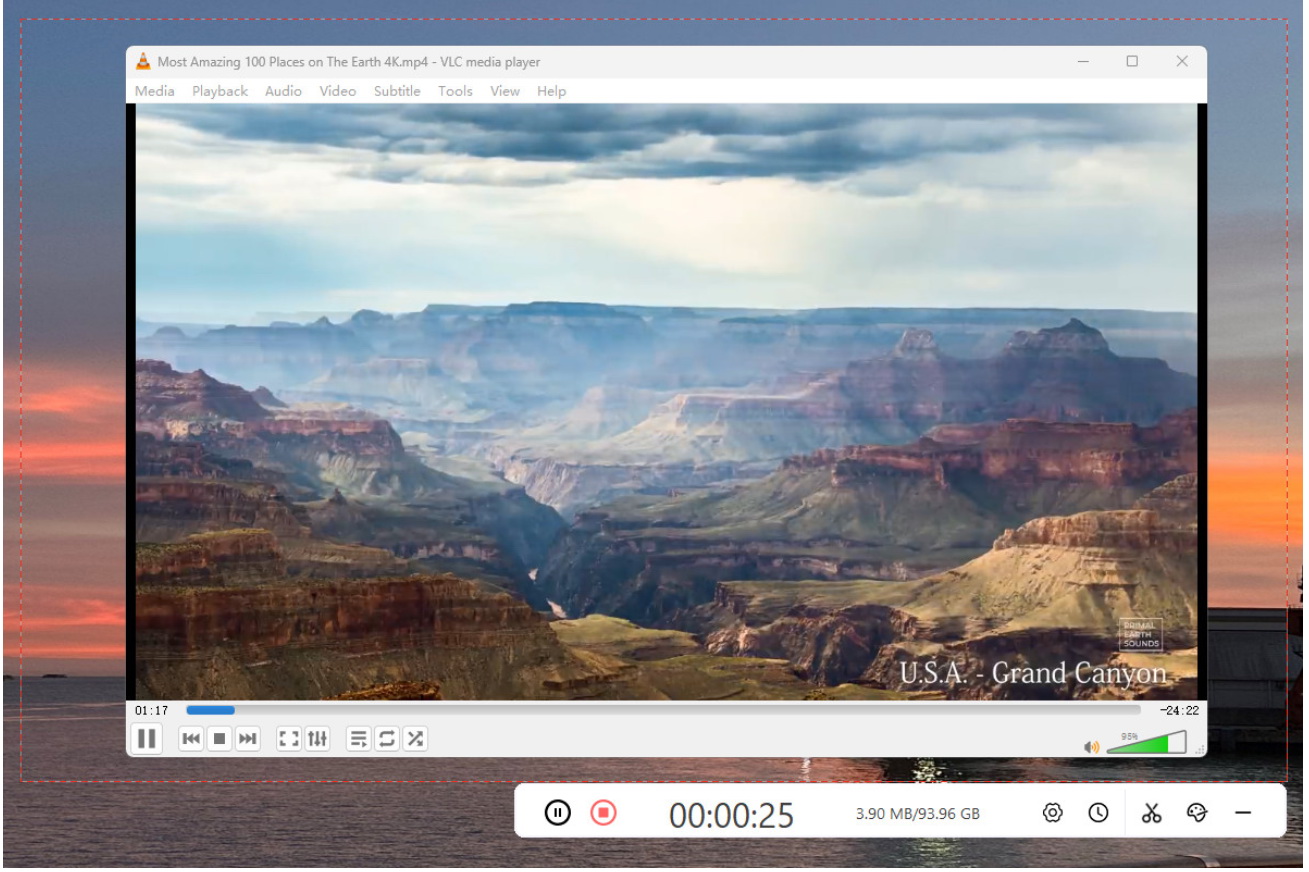Pause the VLC video playback

(x=146, y=739)
